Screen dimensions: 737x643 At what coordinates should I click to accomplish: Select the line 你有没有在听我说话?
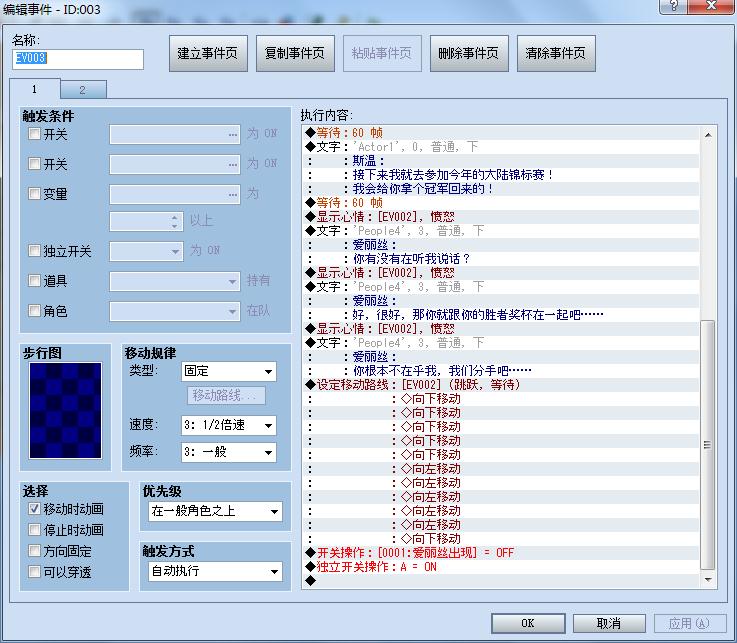click(502, 259)
